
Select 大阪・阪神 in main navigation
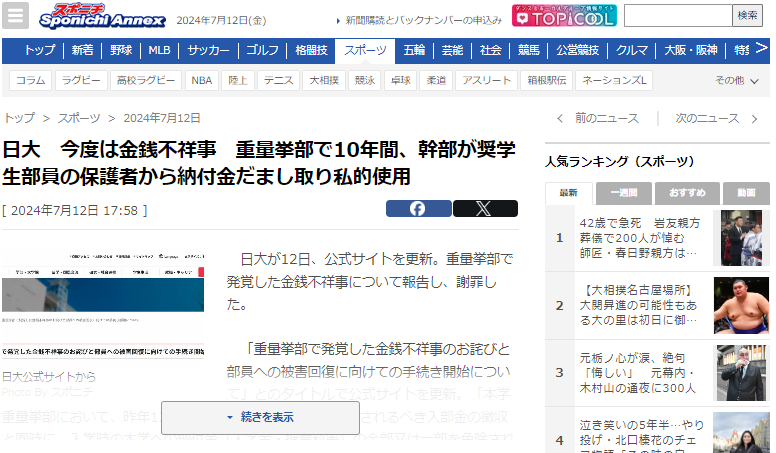691,50
